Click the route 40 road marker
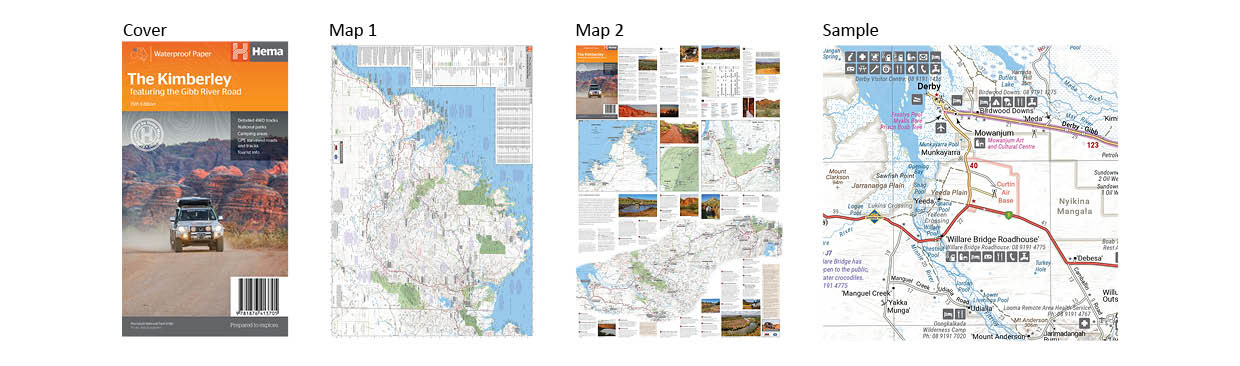Image resolution: width=1240 pixels, height=366 pixels. coord(974,166)
